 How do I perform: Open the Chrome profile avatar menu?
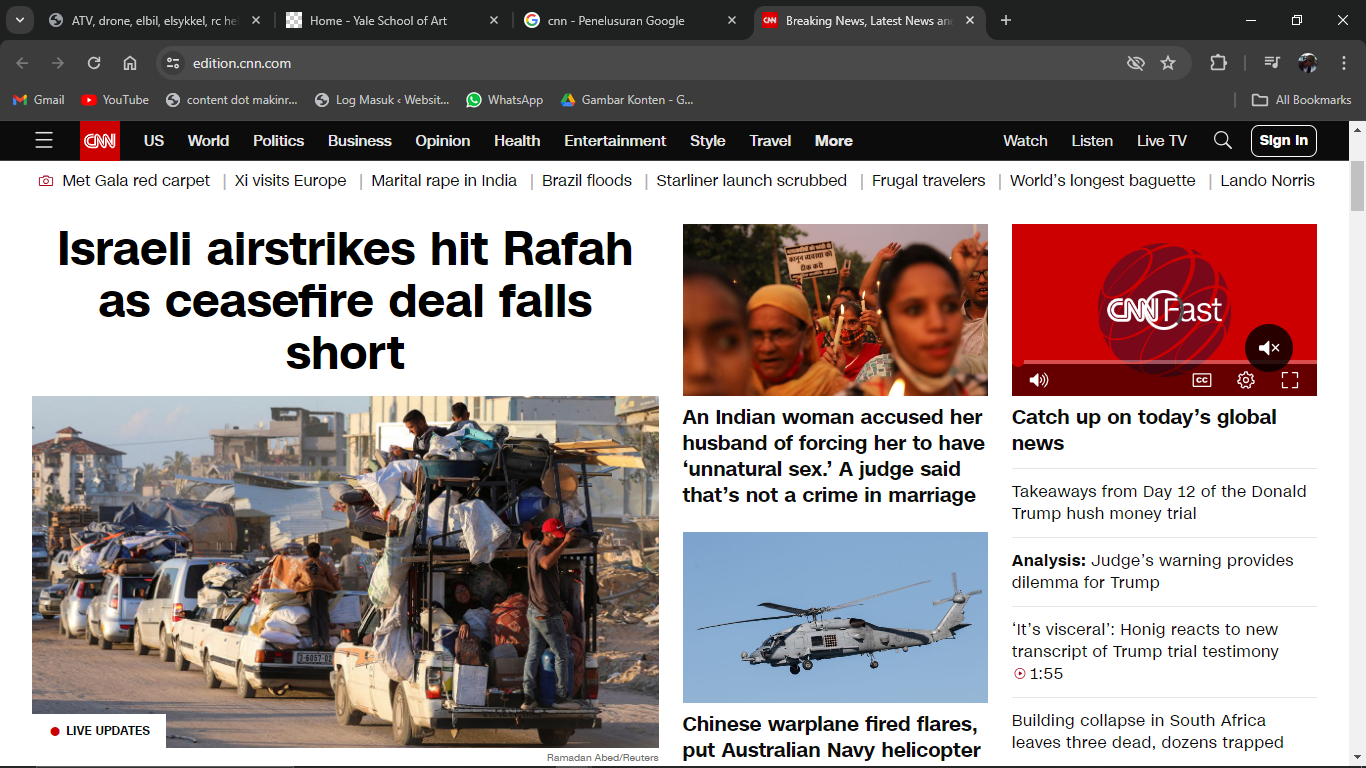coord(1307,62)
